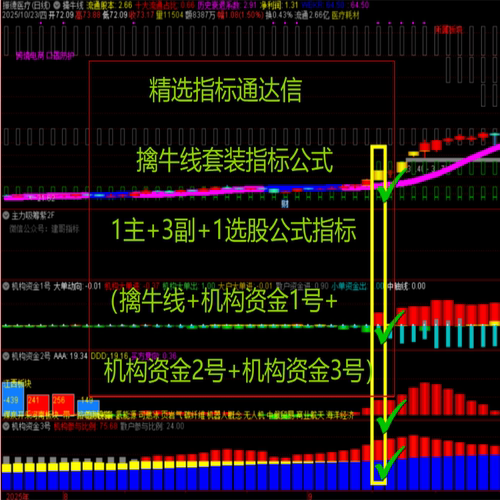Viewport: 500px width, 500px height.
Task: Click the 医疗耗材 sector label
Action: [x=345, y=15]
